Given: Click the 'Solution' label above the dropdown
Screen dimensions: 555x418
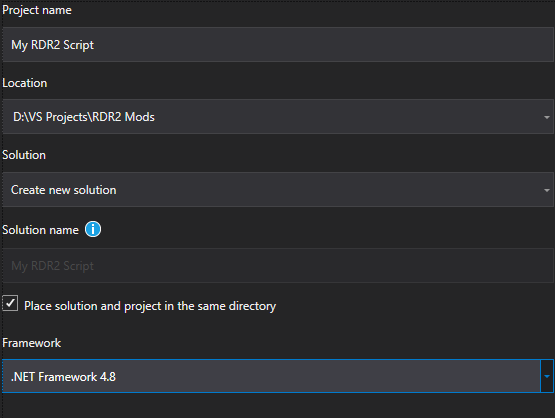Looking at the screenshot, I should [24, 155].
